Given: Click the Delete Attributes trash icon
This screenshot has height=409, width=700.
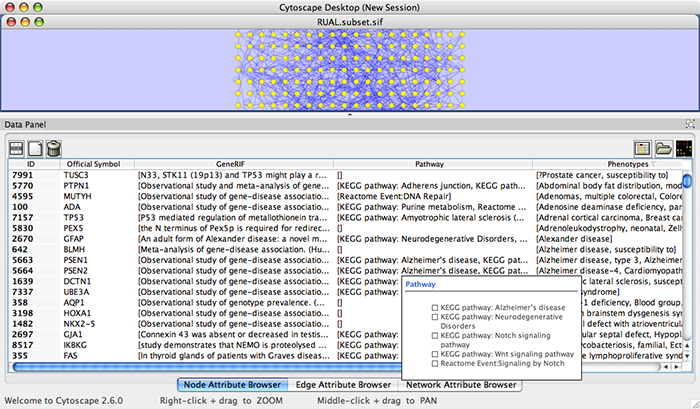Looking at the screenshot, I should point(54,148).
